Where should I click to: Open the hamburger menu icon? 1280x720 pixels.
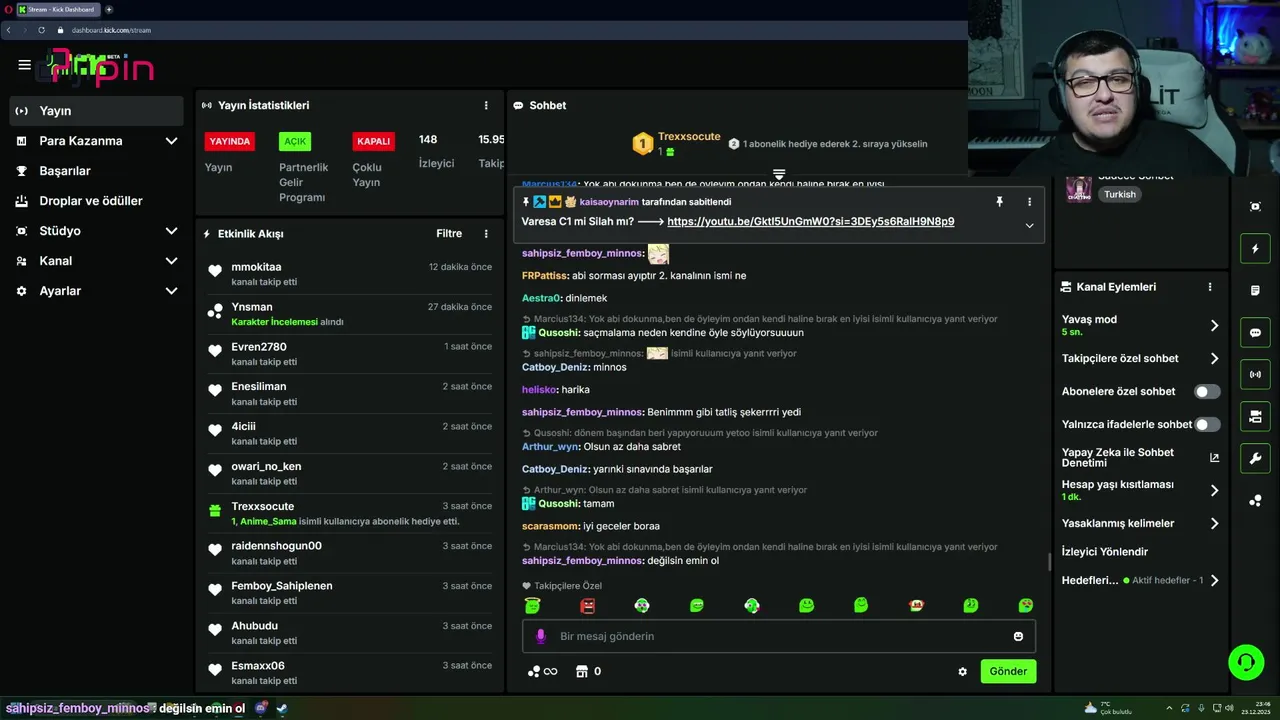[x=24, y=65]
